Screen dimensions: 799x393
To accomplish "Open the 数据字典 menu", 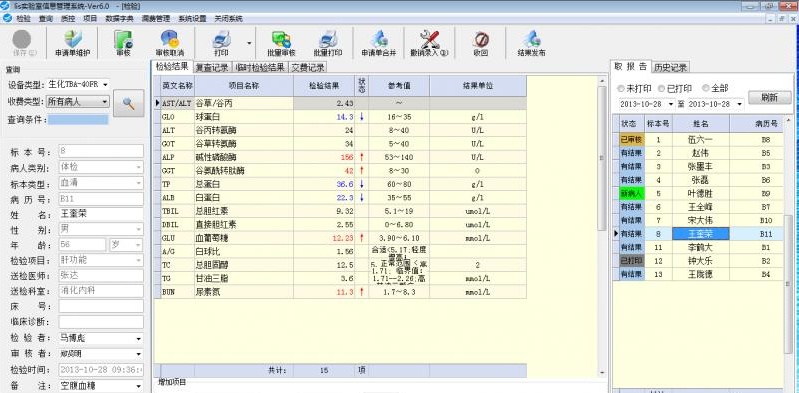I will (x=119, y=18).
